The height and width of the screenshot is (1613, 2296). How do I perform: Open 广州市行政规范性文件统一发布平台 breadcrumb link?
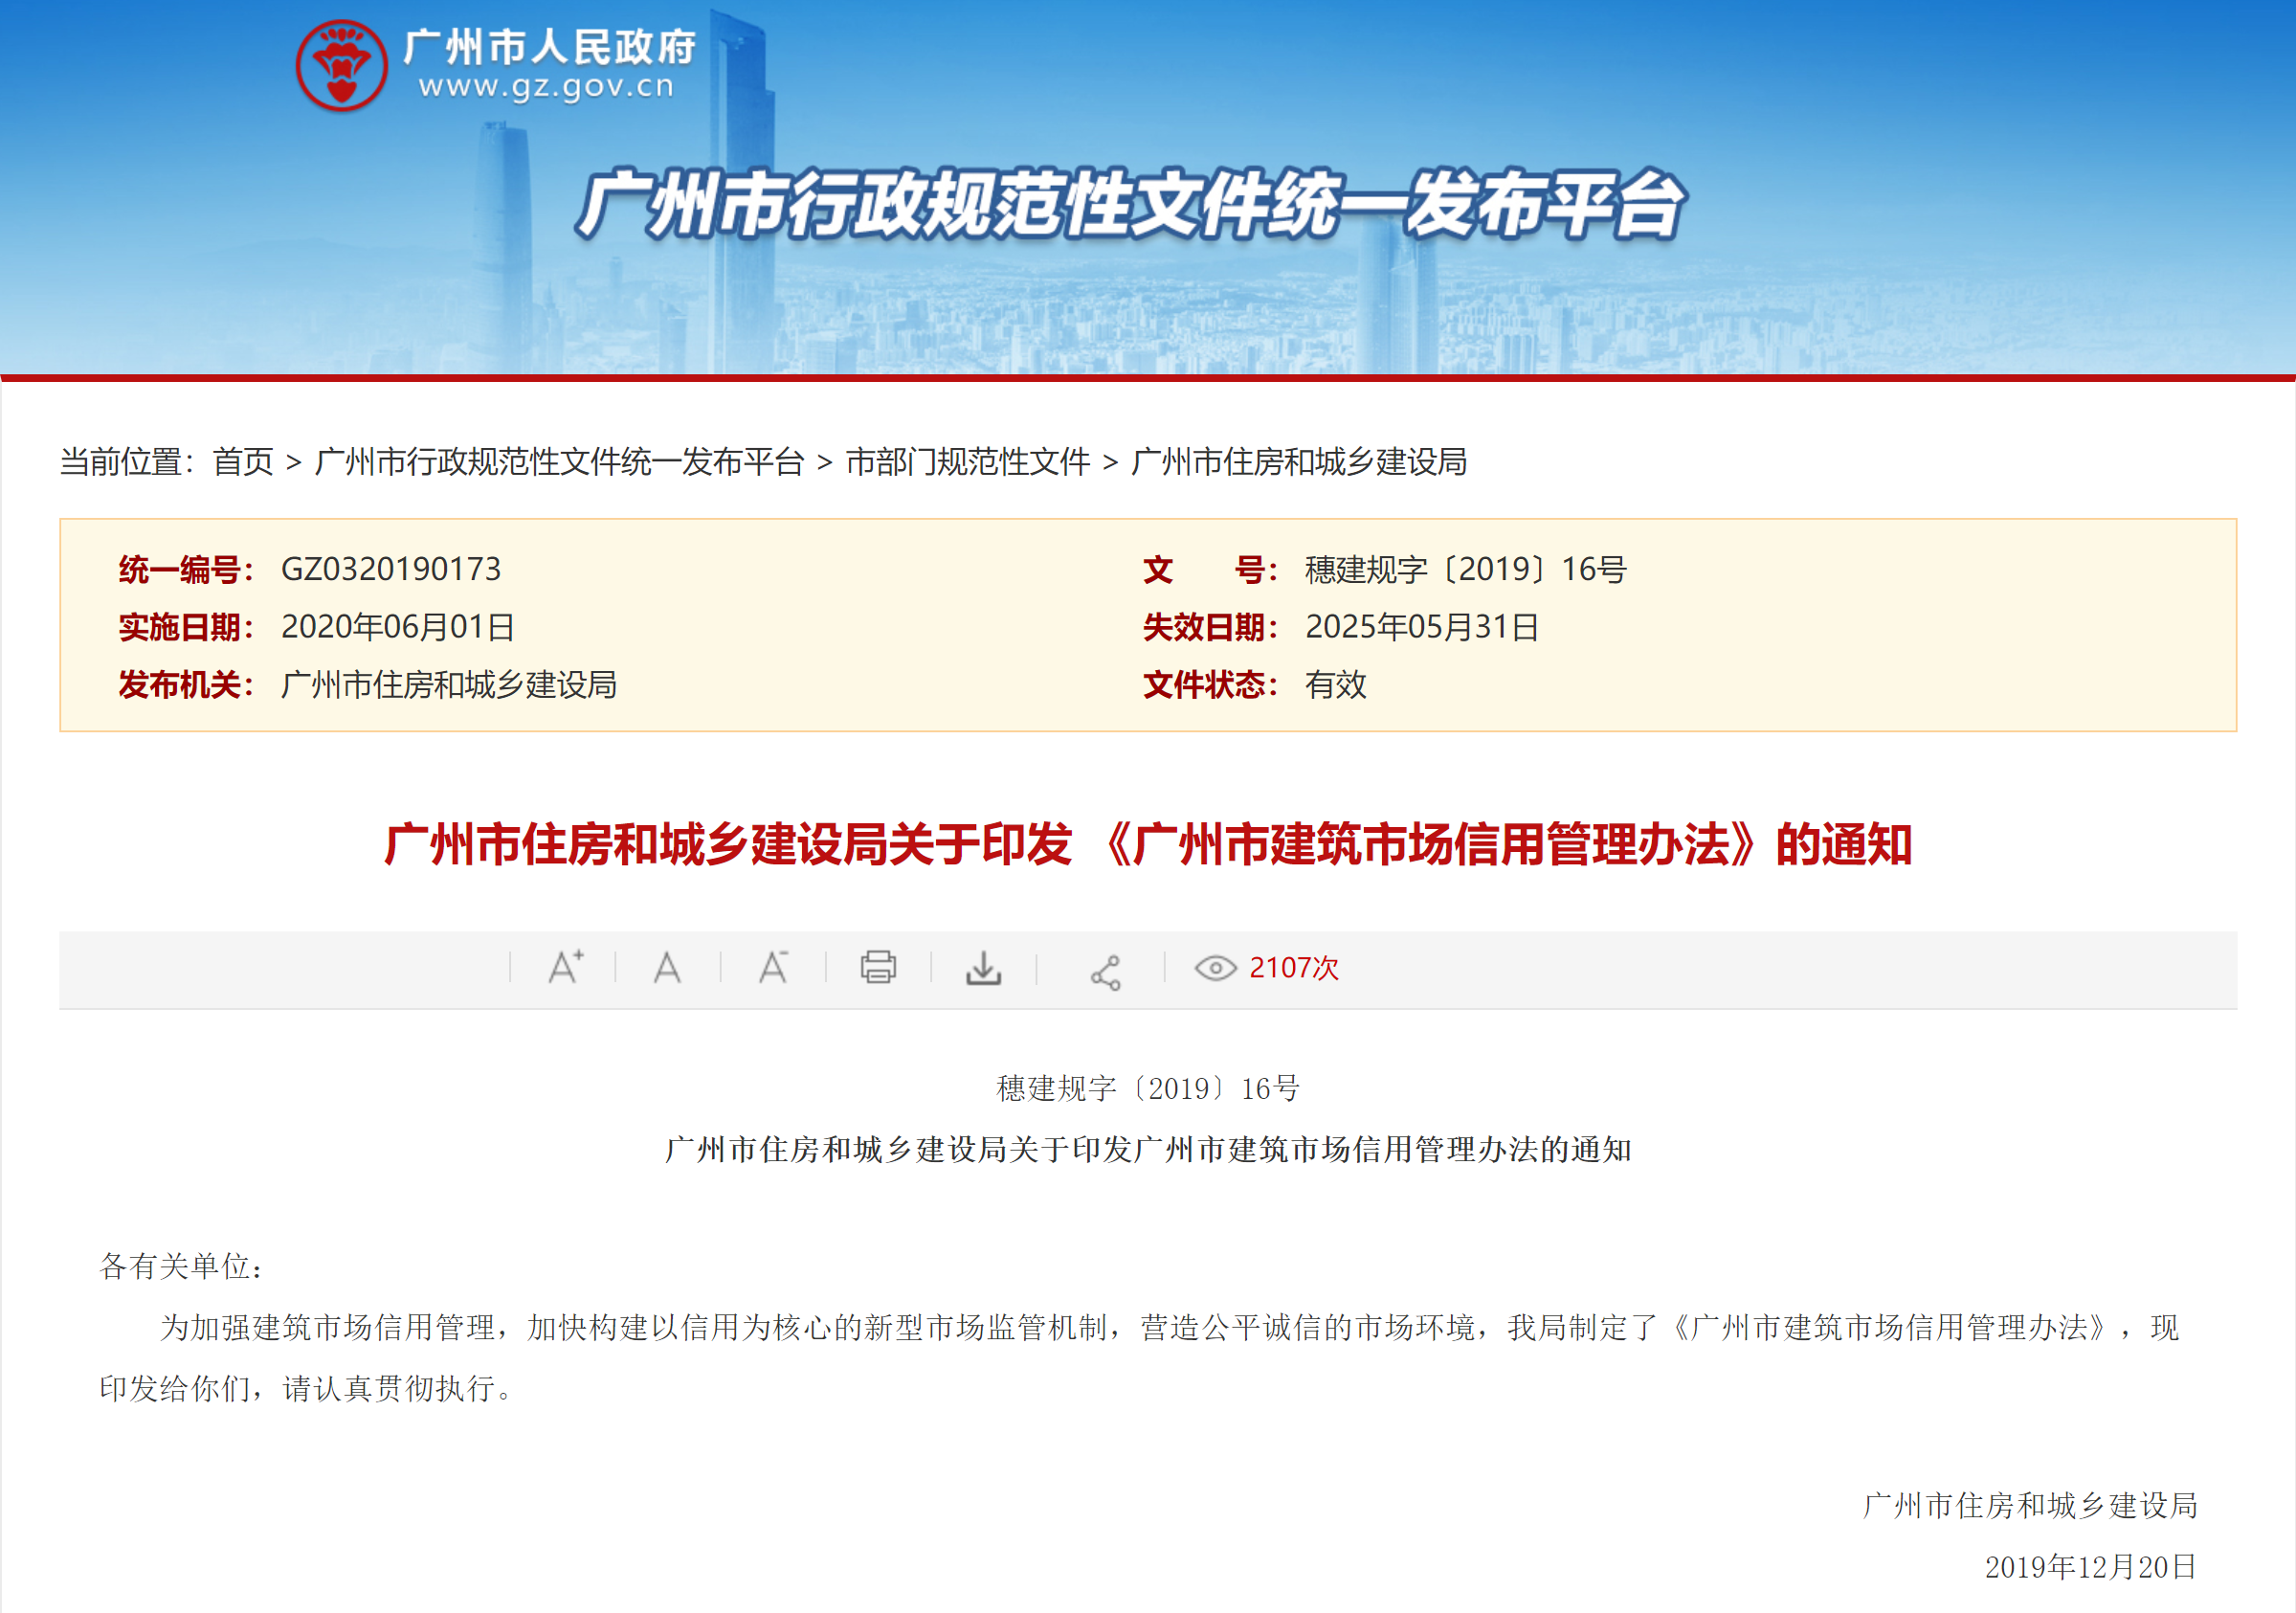pos(559,462)
